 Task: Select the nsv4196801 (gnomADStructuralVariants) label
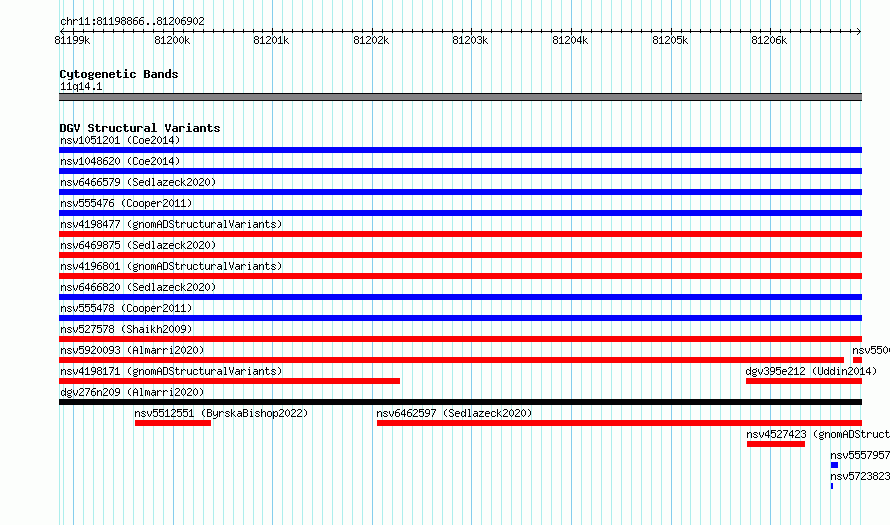171,266
